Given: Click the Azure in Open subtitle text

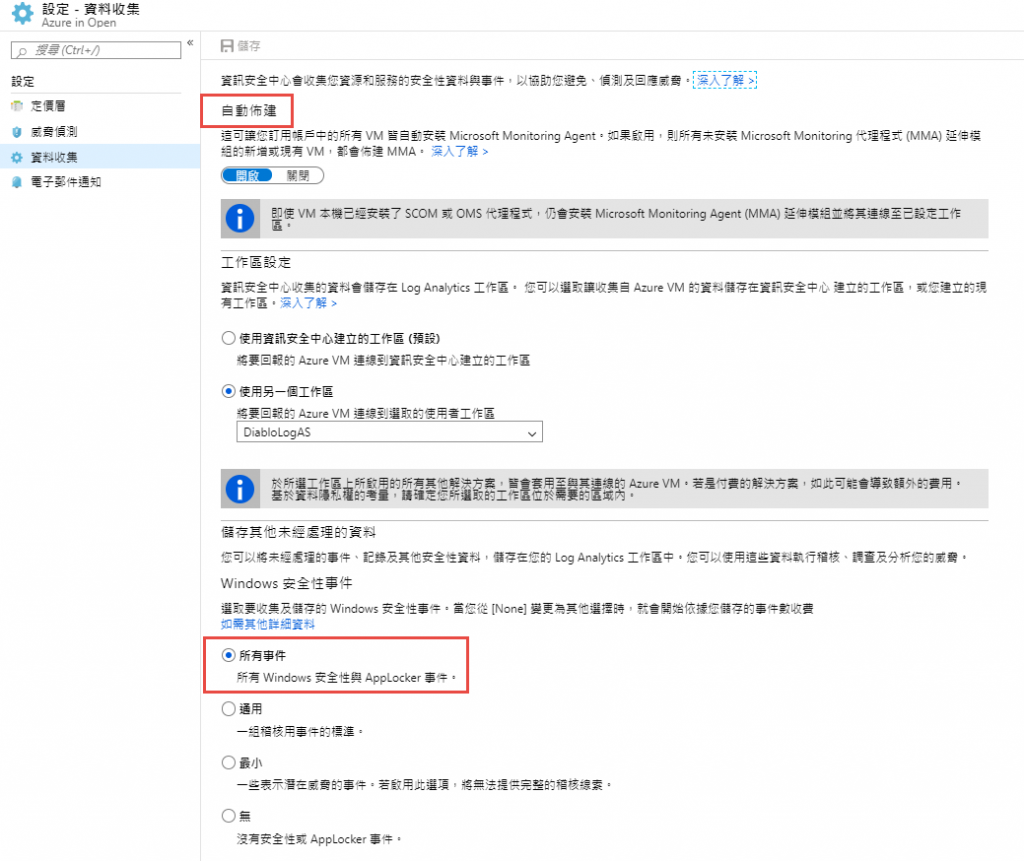Looking at the screenshot, I should pos(79,23).
